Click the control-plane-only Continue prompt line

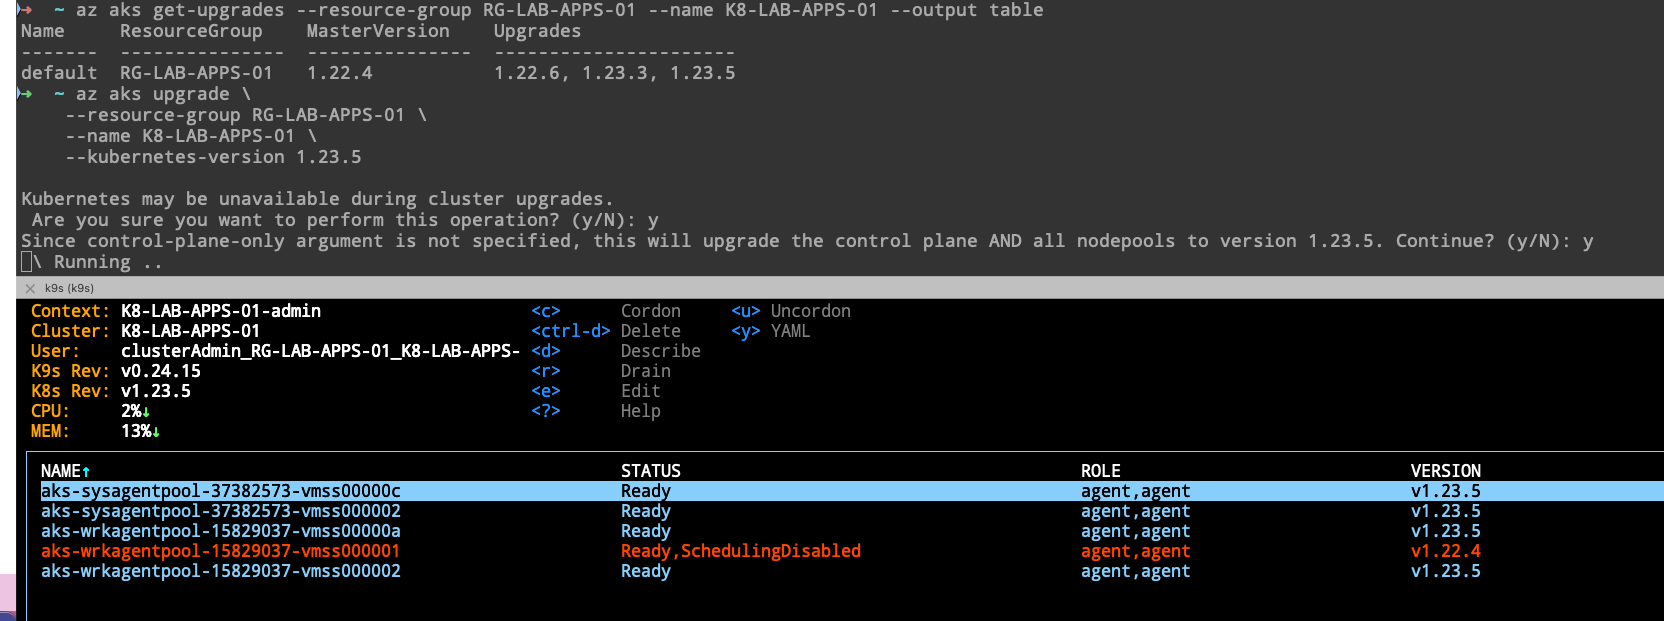[x=807, y=241]
